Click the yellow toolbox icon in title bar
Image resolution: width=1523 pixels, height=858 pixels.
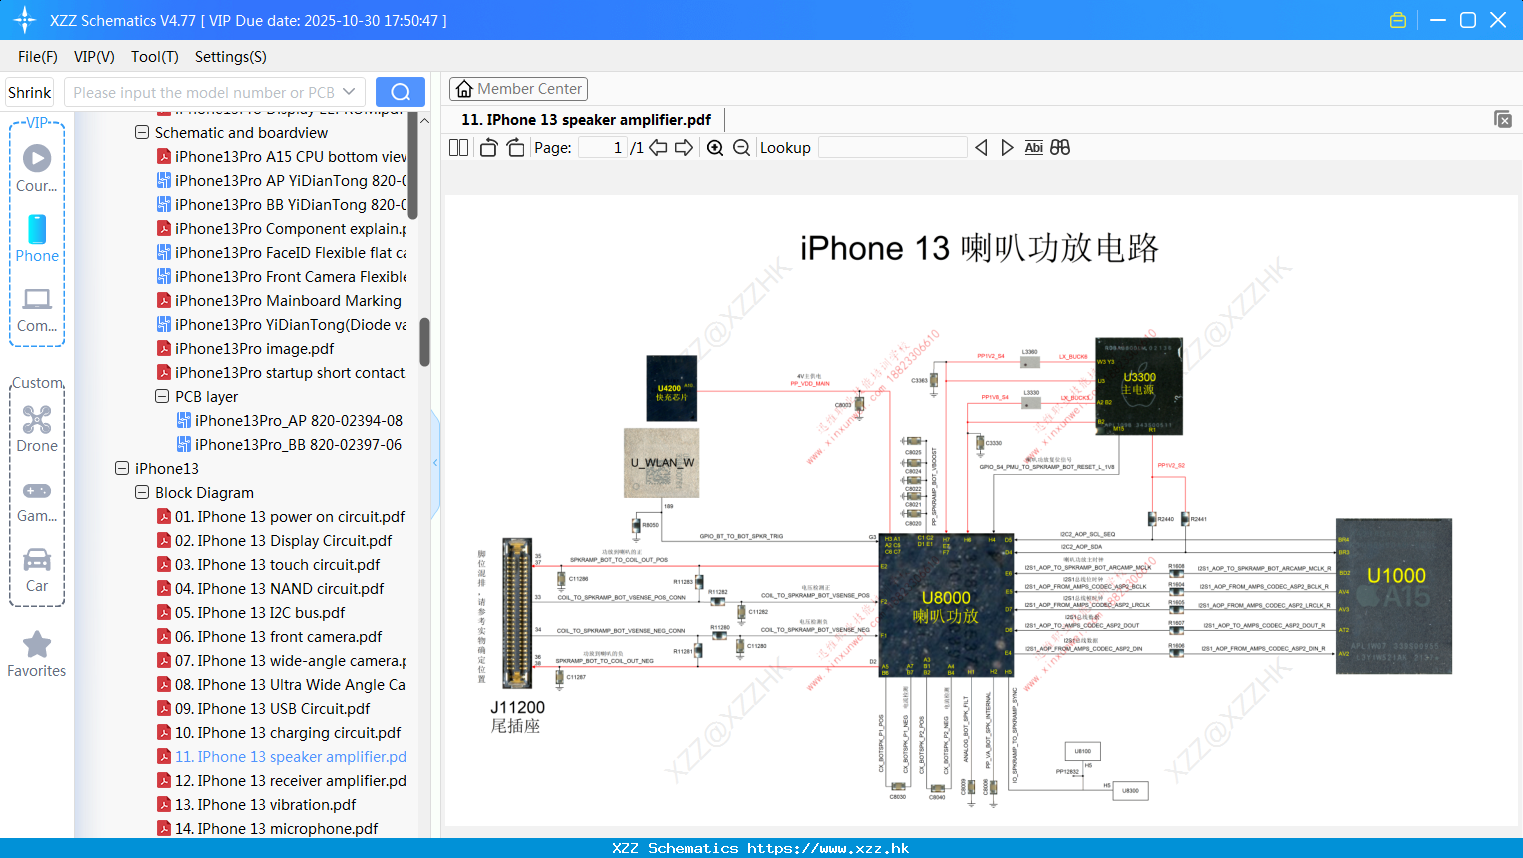[x=1398, y=20]
